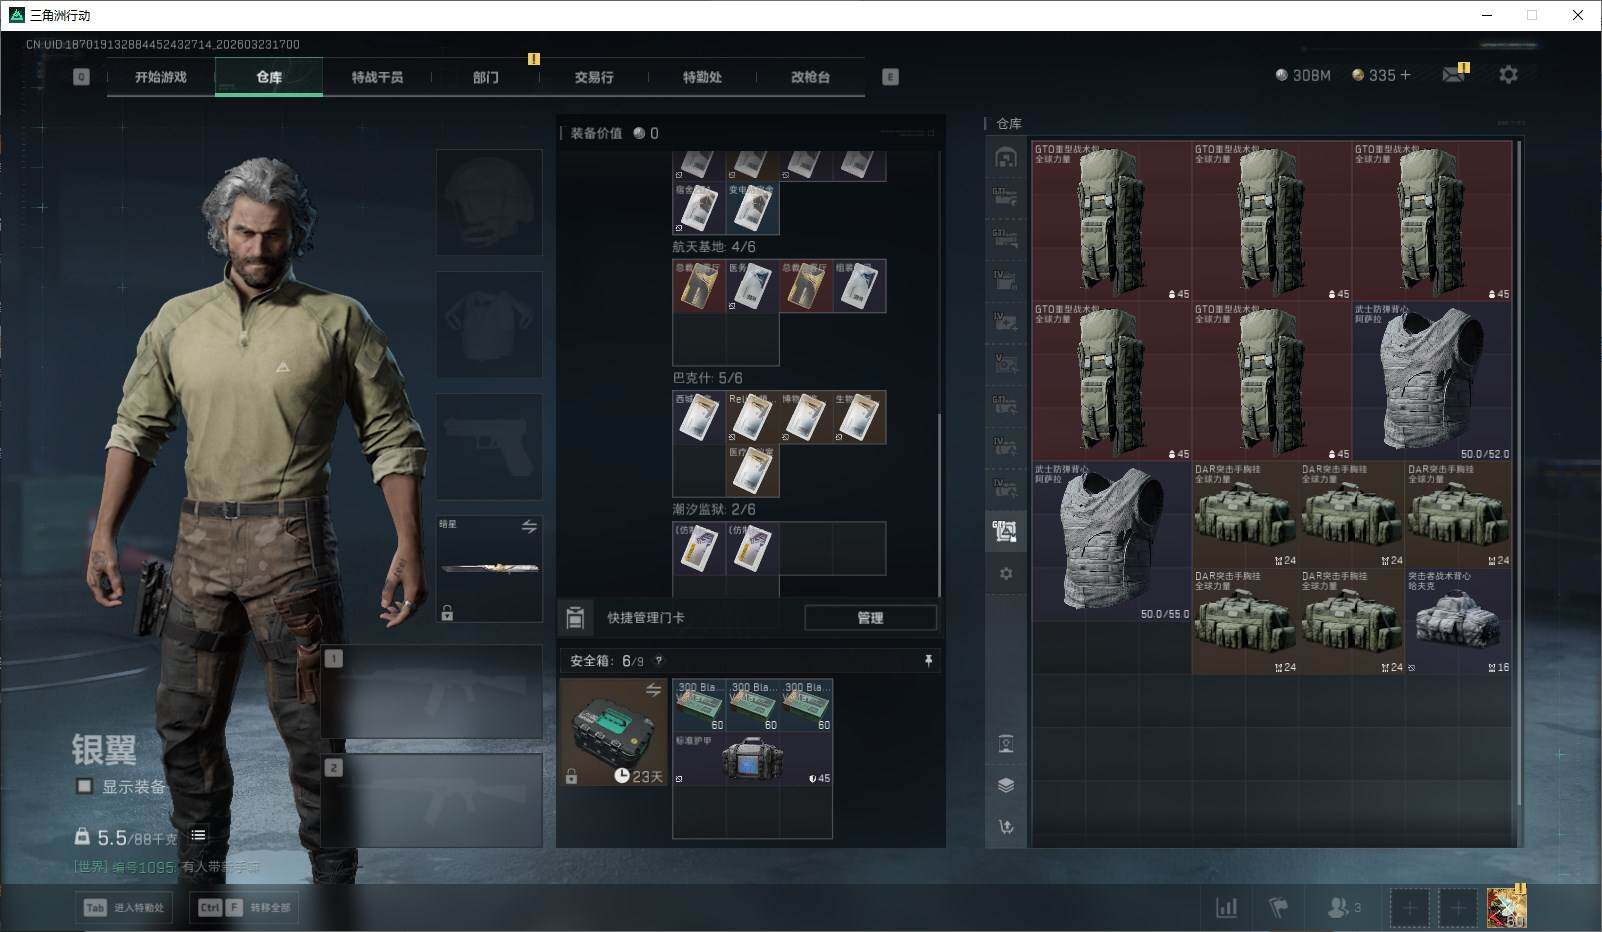Click the swap arrows on 暗星 knife slot
The image size is (1602, 932).
pos(529,526)
